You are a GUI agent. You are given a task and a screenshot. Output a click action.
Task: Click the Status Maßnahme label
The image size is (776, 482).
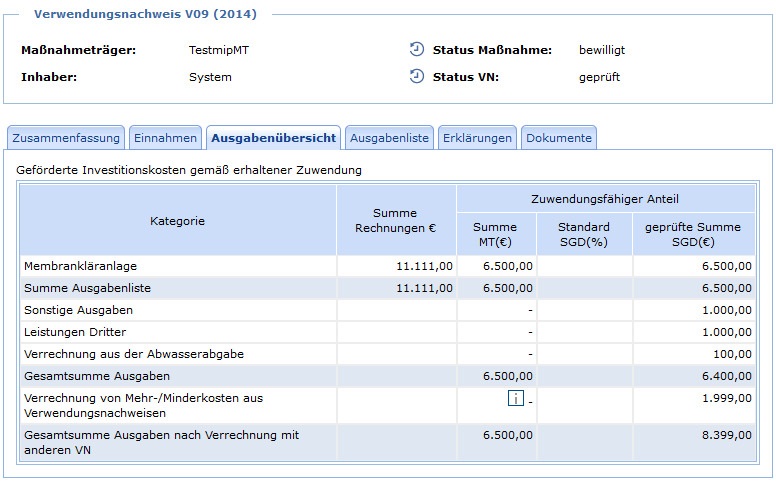click(x=492, y=50)
